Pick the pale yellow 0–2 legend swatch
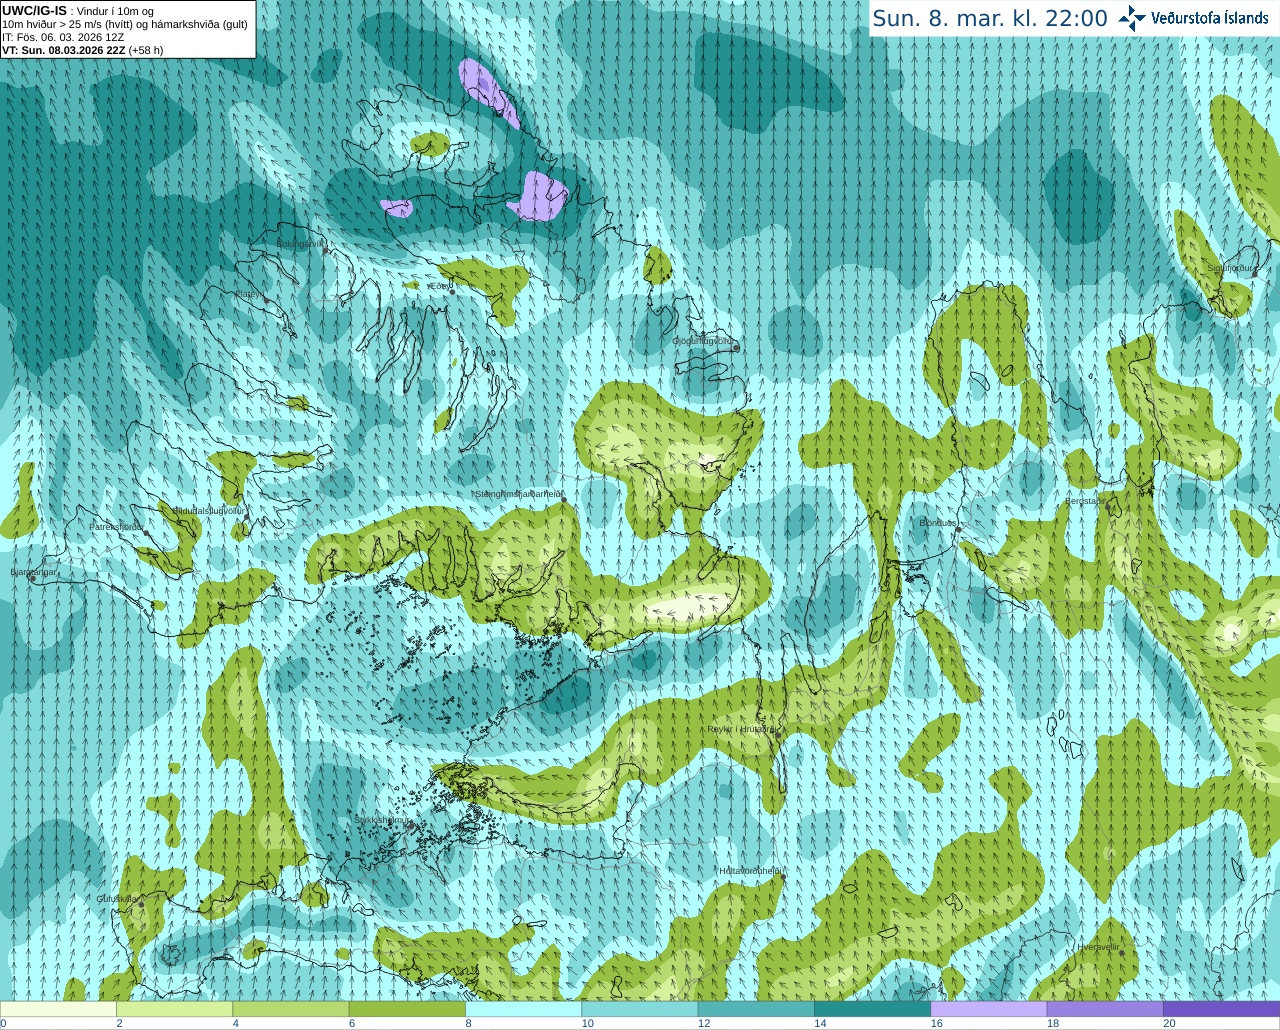The image size is (1280, 1030). tap(58, 1009)
